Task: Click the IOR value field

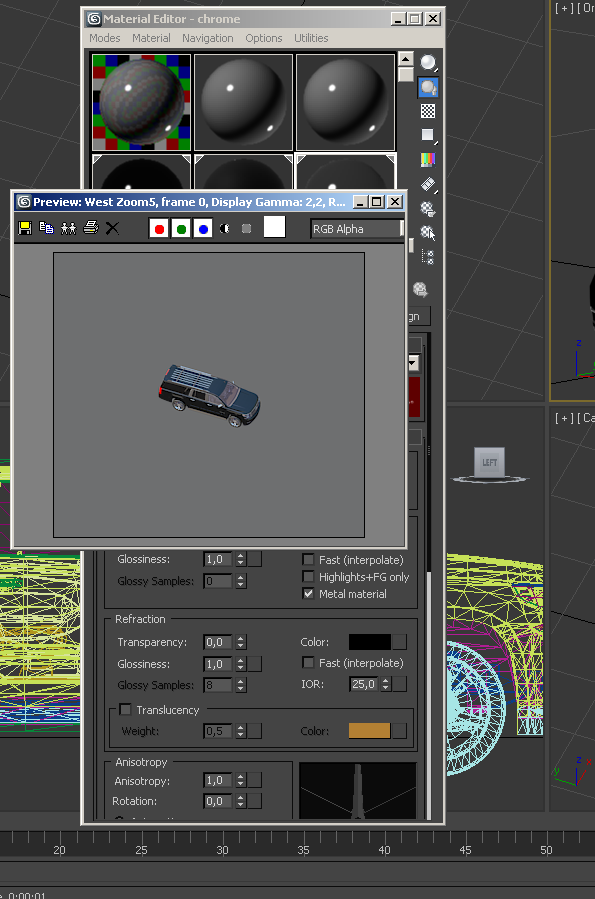Action: (x=364, y=684)
